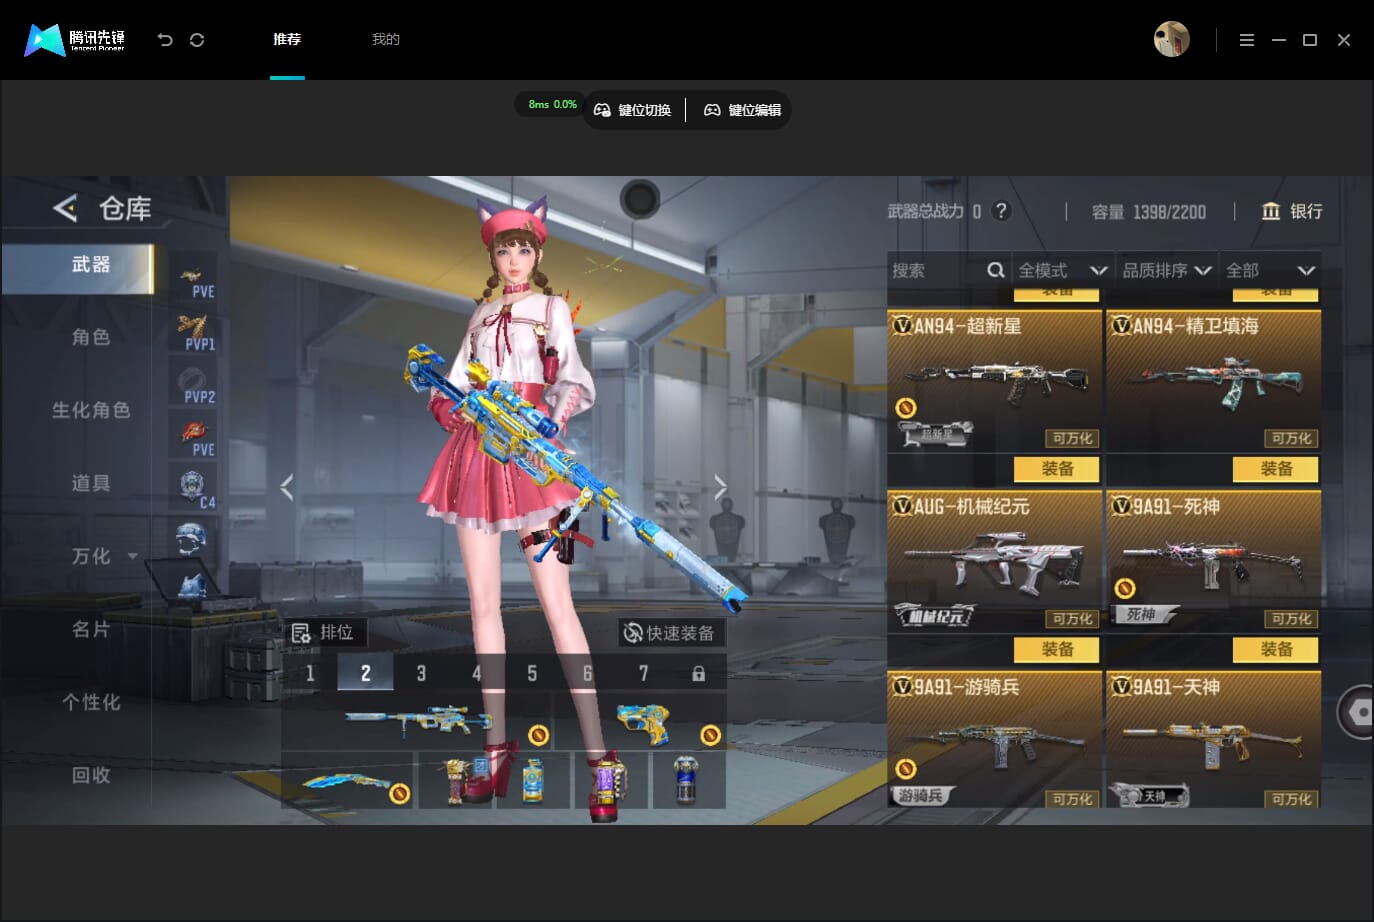This screenshot has width=1374, height=922.
Task: Select the AUG-机械纪元 weapon card
Action: [995, 560]
